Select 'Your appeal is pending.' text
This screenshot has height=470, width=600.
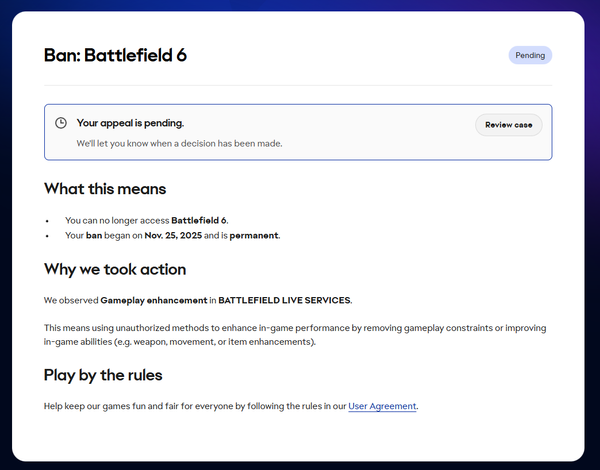(130, 123)
